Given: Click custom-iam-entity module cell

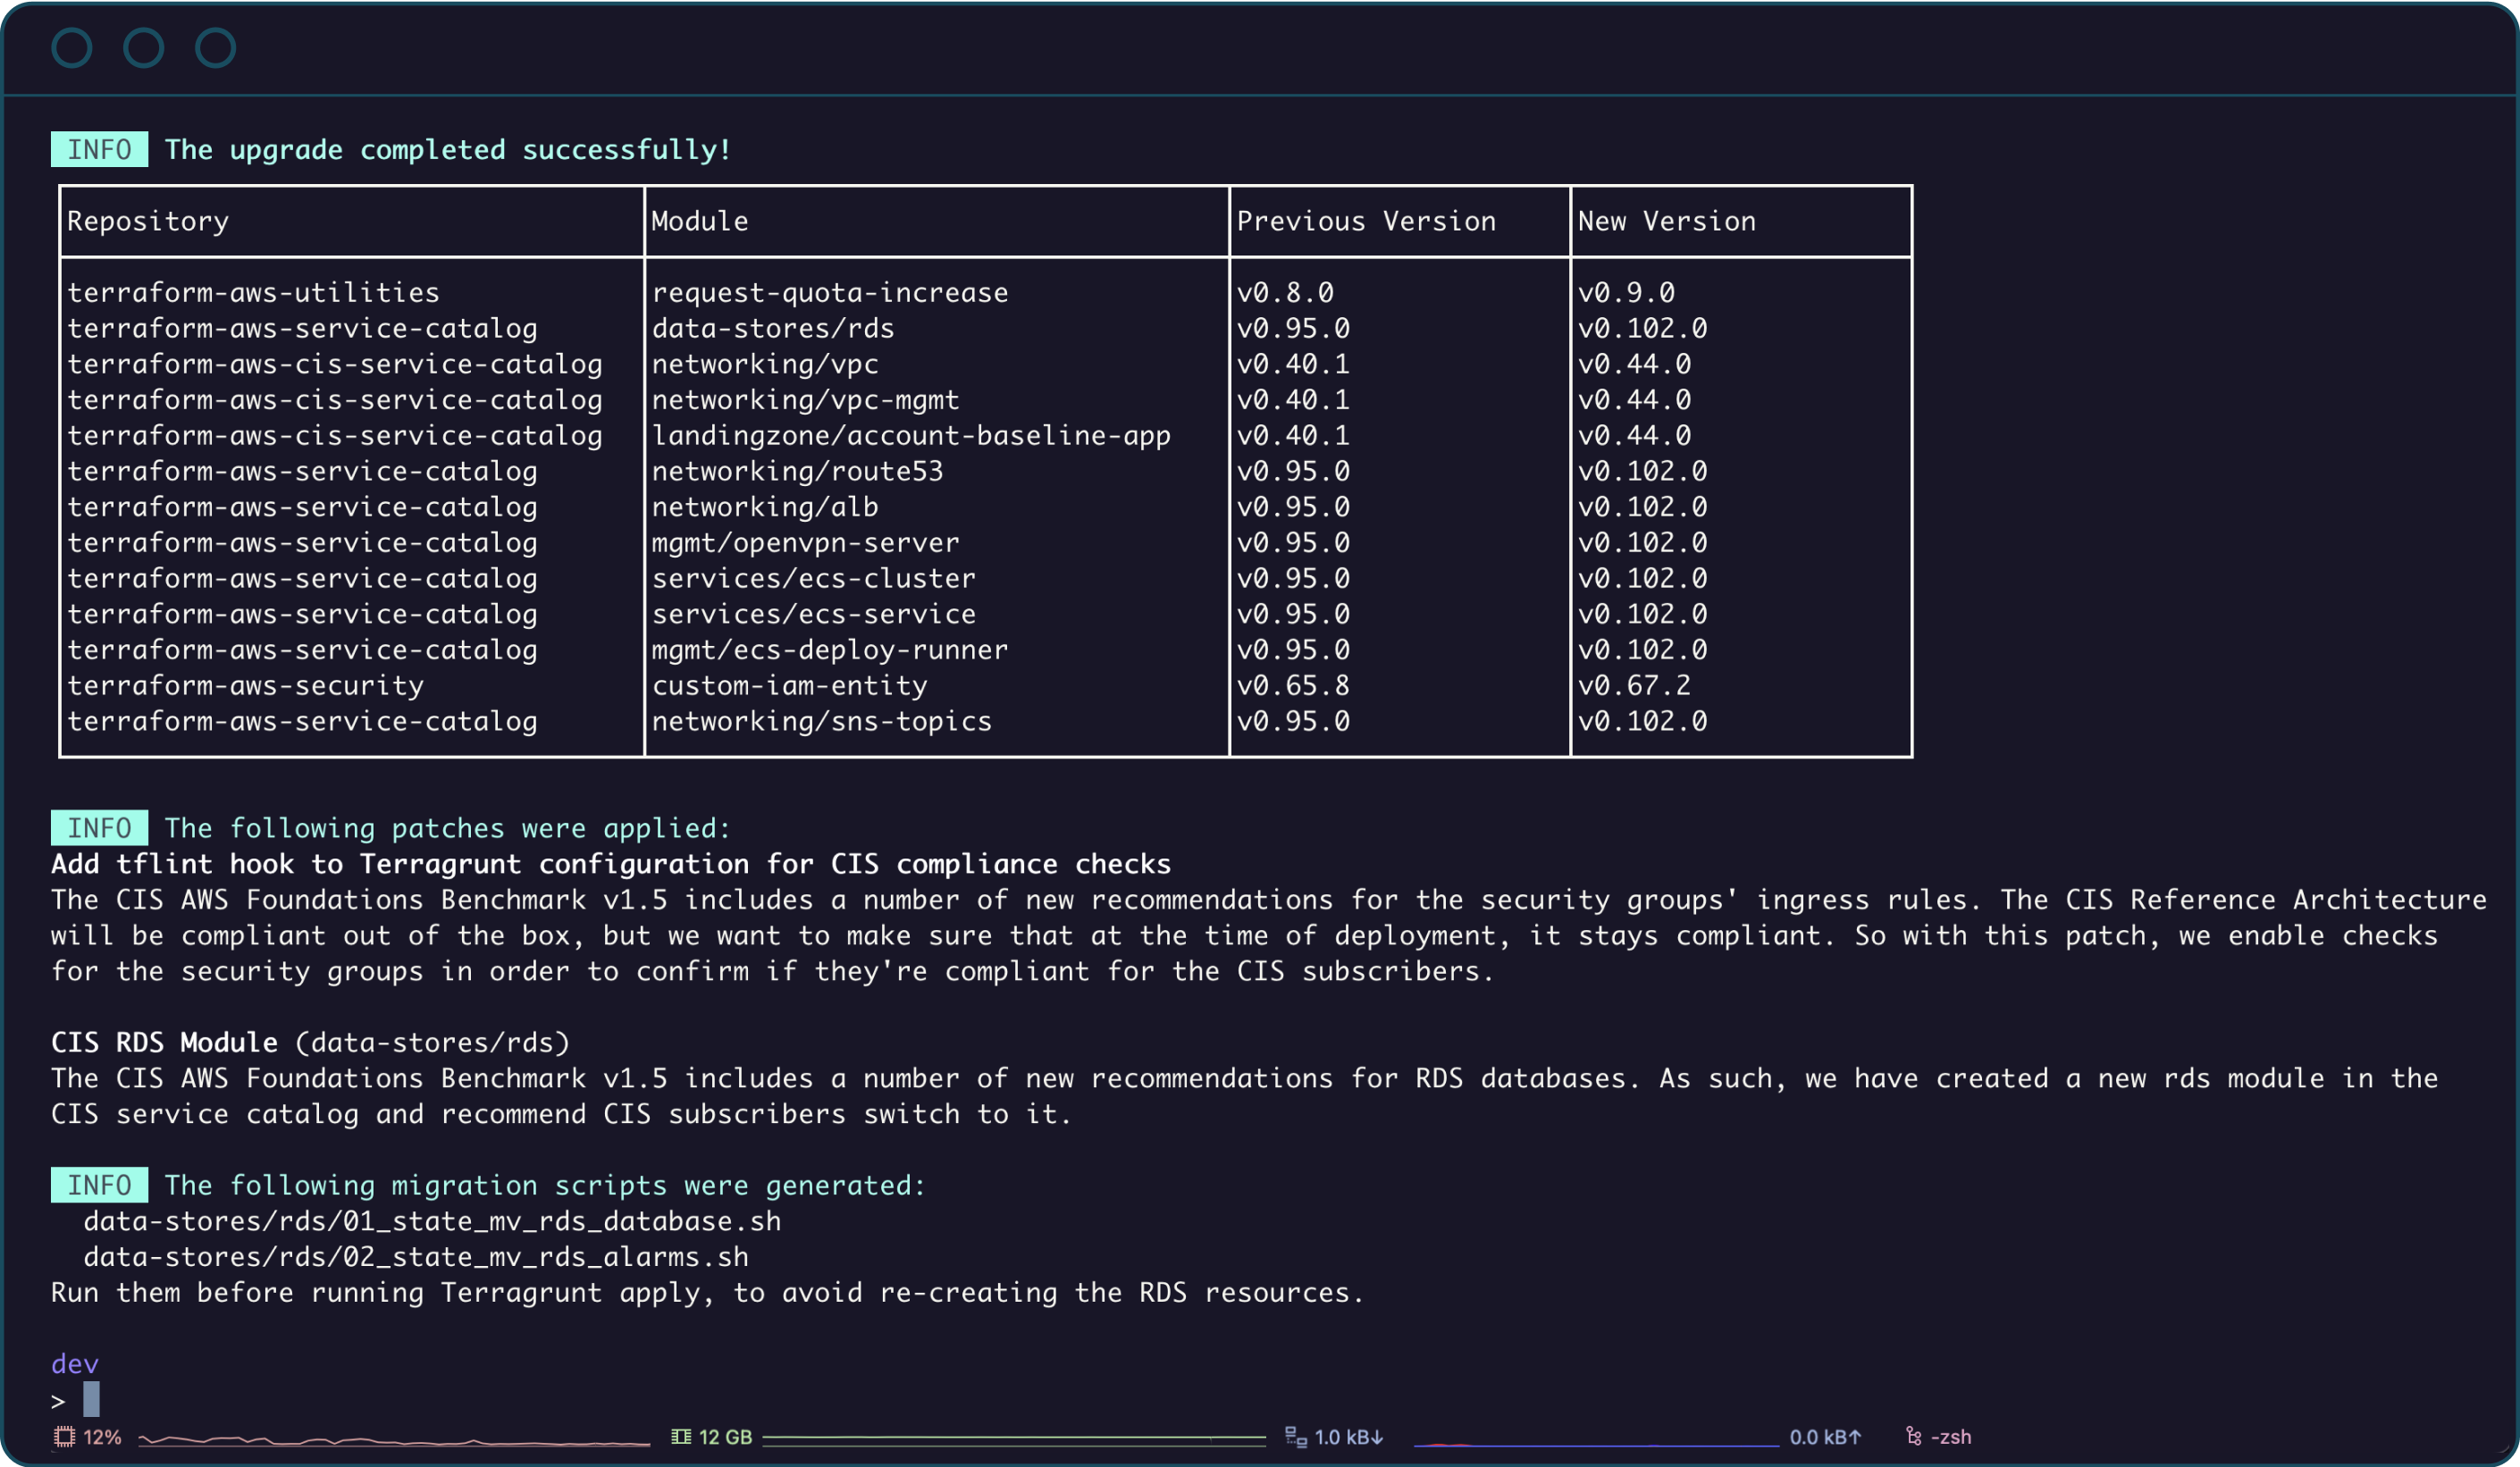Looking at the screenshot, I should 789,686.
